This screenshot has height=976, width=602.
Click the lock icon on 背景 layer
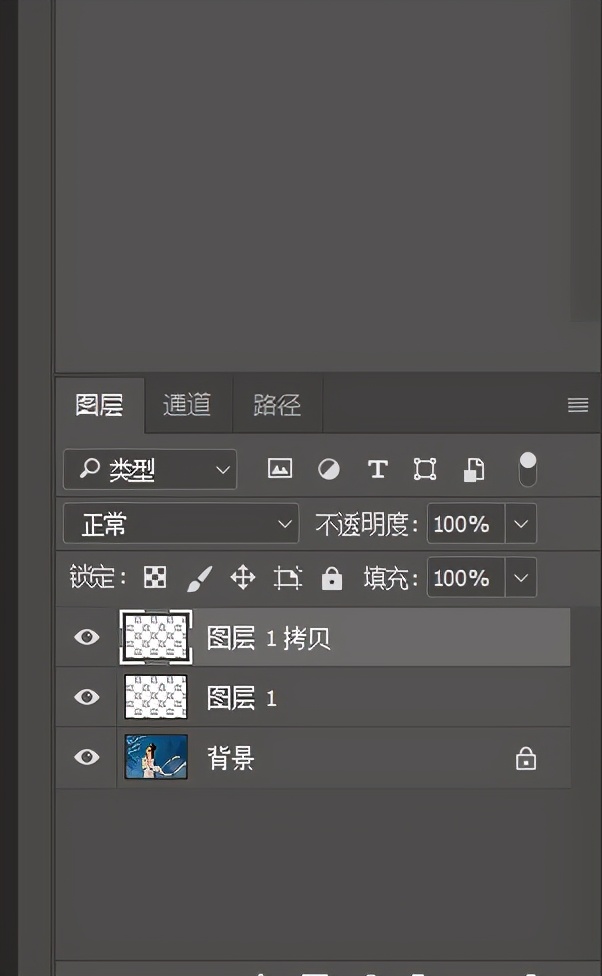[x=525, y=758]
